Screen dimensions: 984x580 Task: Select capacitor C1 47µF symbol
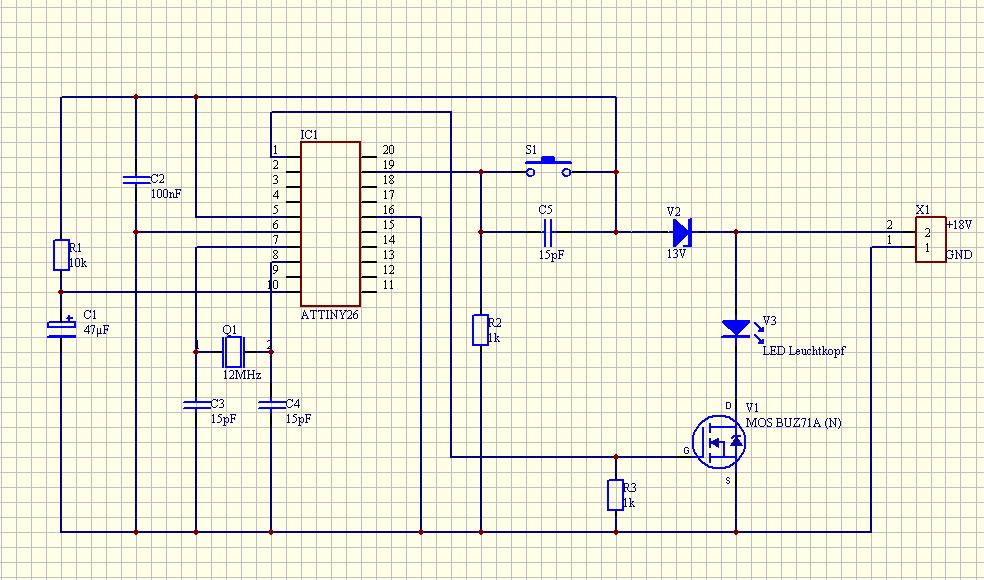[62, 328]
